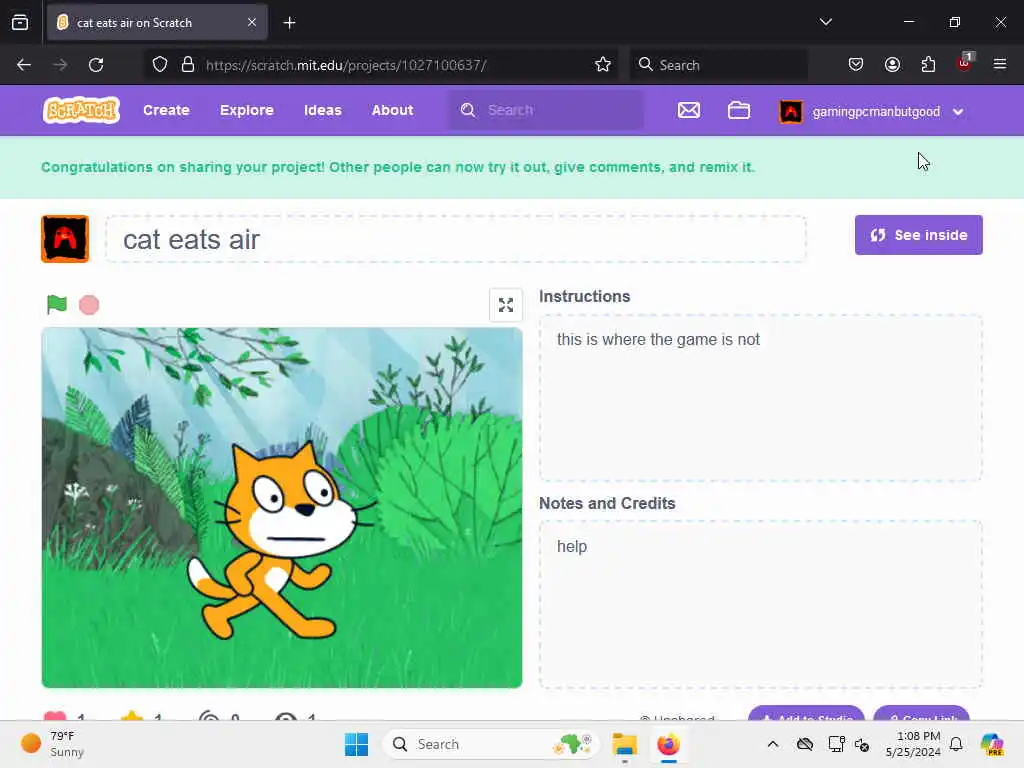Image resolution: width=1024 pixels, height=768 pixels.
Task: Open the weather widget showing 79°F Sunny
Action: click(54, 744)
